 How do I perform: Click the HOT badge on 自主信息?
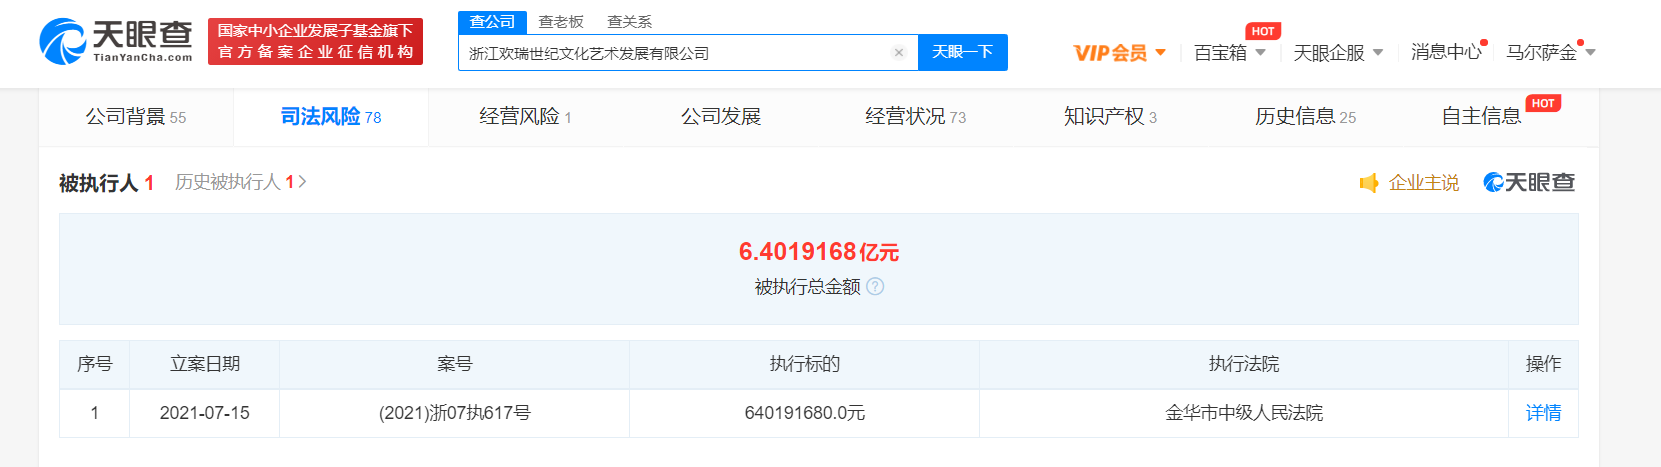pos(1542,103)
